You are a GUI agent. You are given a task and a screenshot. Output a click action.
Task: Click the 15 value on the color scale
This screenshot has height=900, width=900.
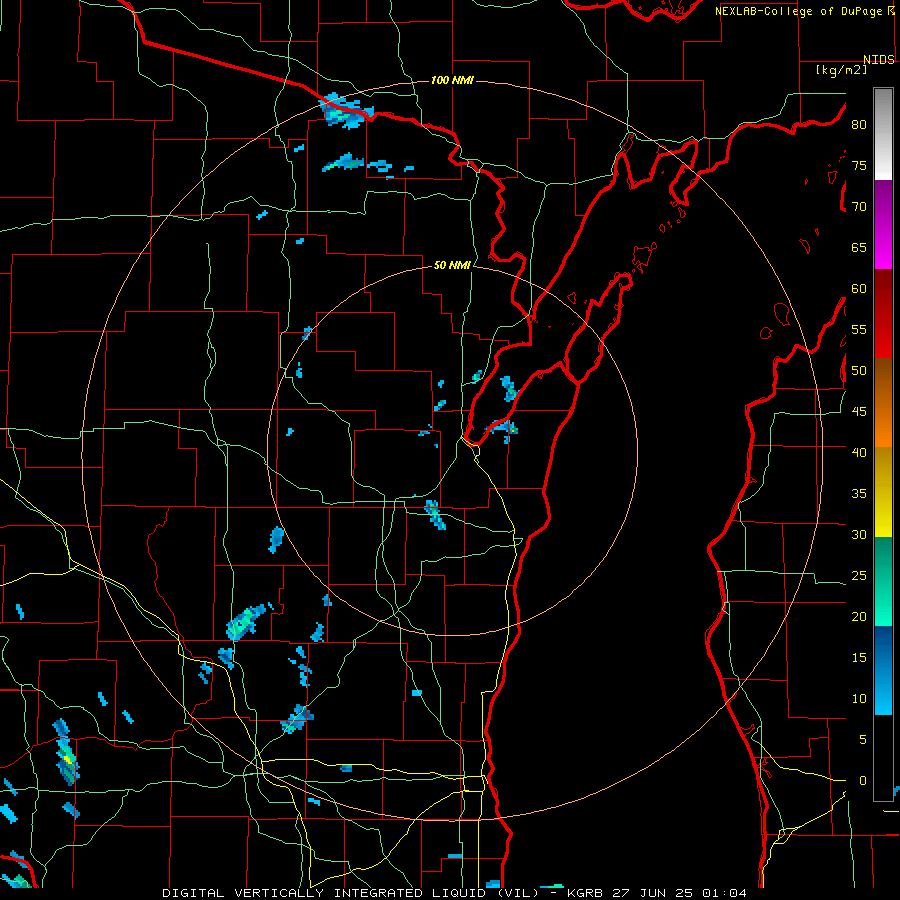[x=859, y=658]
